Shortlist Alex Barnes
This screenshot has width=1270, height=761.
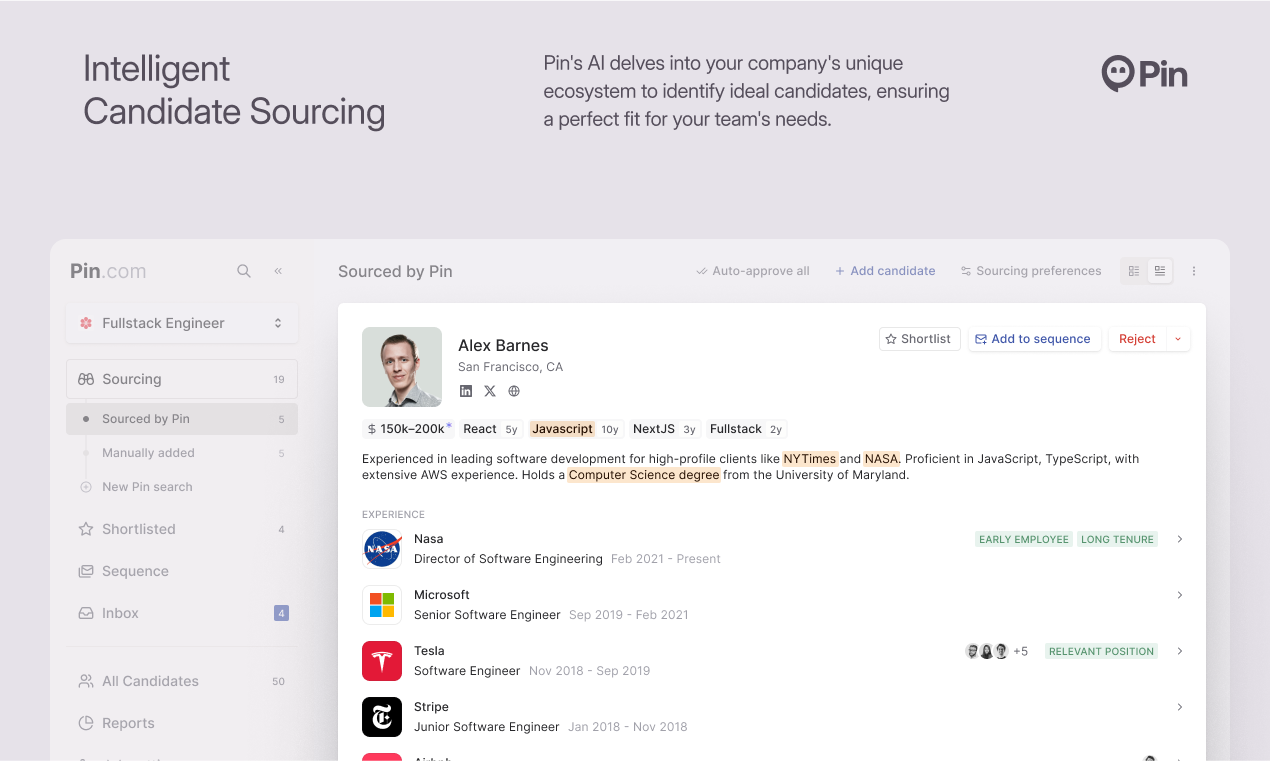[x=920, y=339]
